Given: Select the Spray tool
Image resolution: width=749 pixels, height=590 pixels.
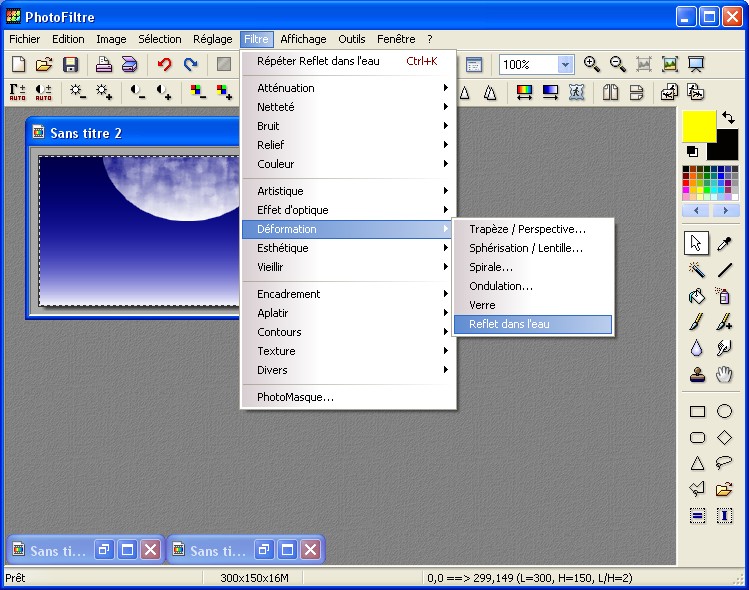Looking at the screenshot, I should pyautogui.click(x=724, y=296).
